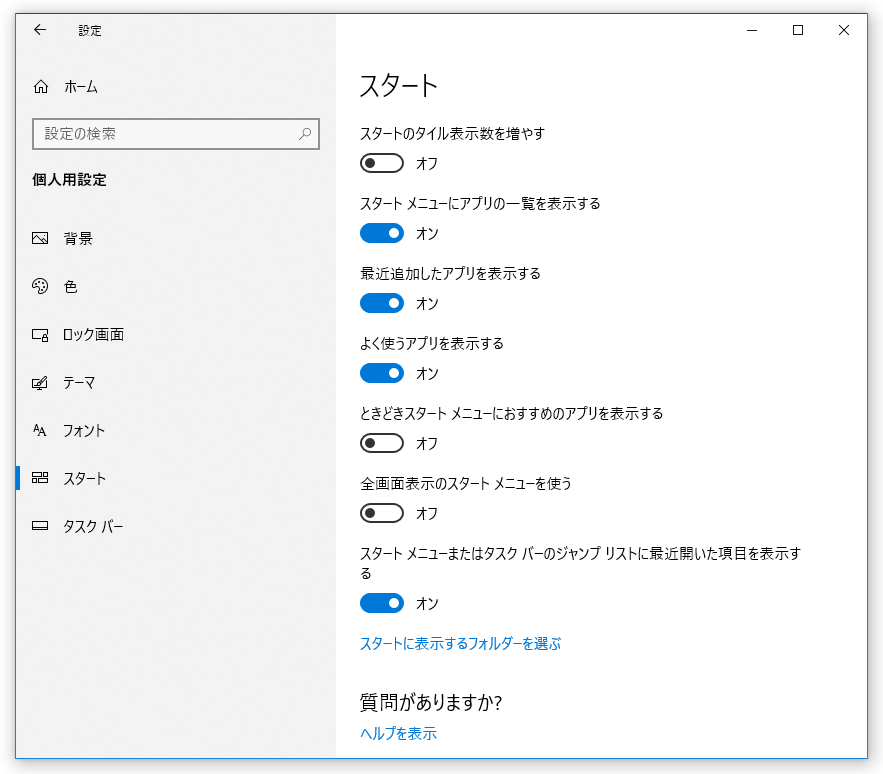Enable 全画面表示のスタート メニュー toggle
Screen dimensions: 883x774
point(382,513)
